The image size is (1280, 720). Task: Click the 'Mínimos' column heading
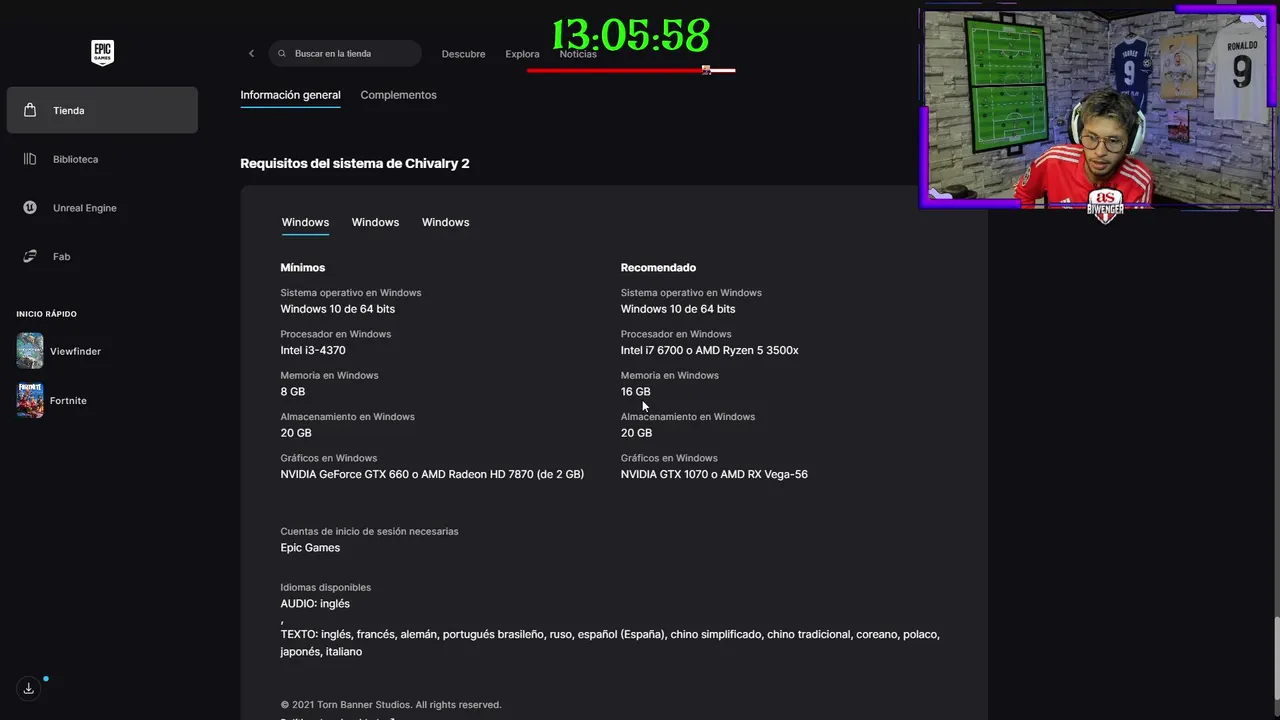[x=302, y=267]
